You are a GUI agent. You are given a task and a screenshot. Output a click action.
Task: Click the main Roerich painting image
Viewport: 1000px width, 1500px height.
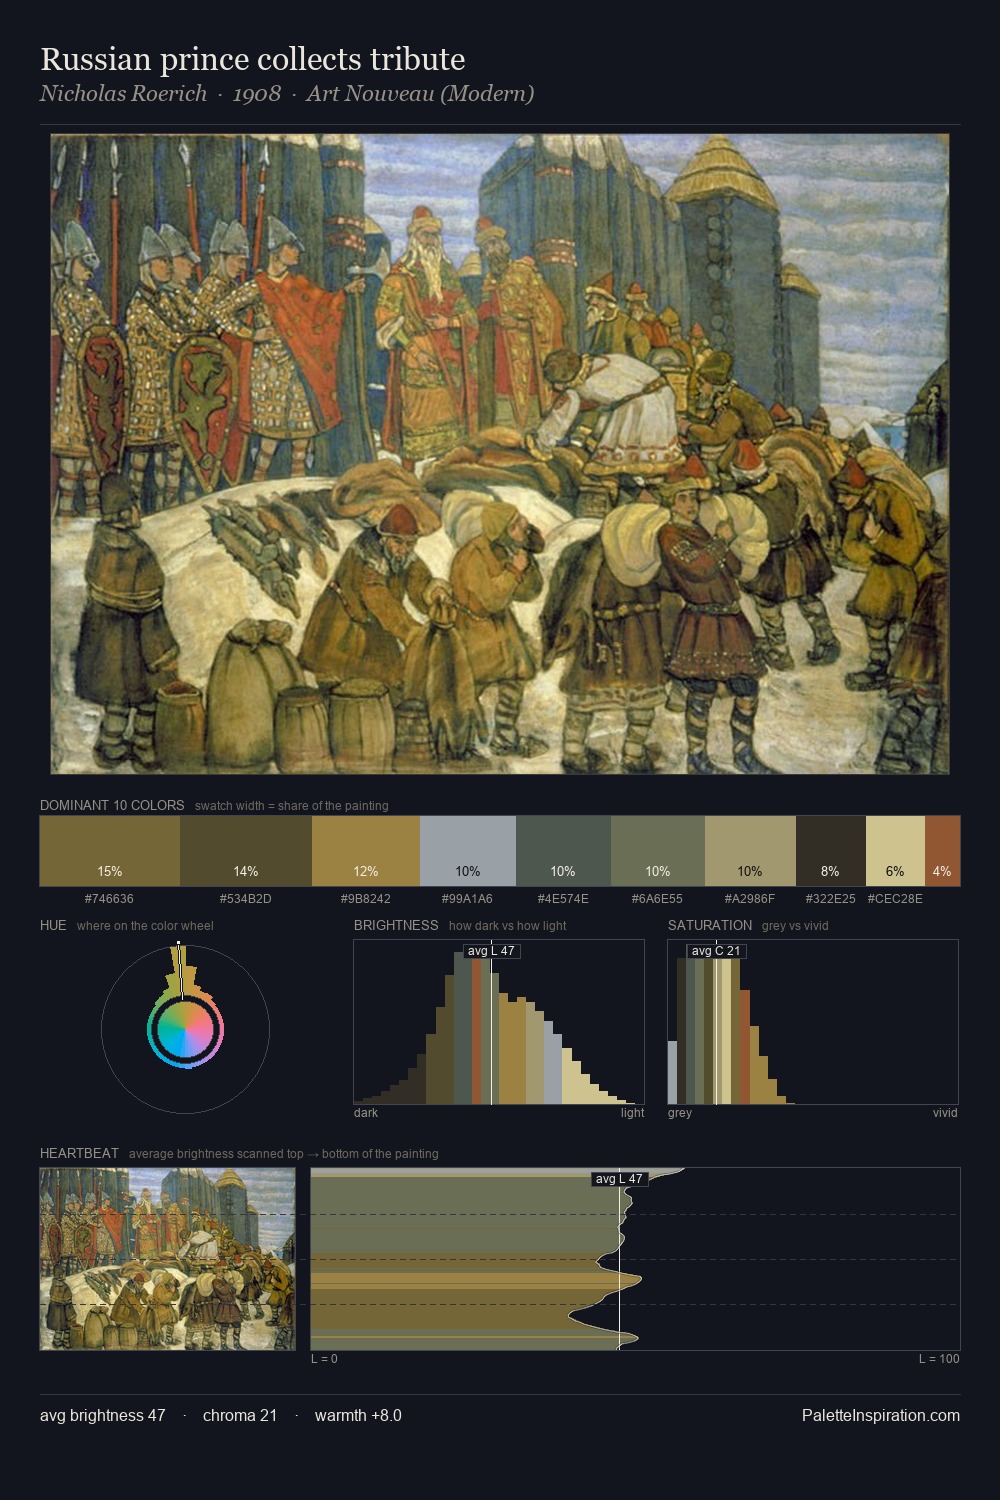point(500,454)
